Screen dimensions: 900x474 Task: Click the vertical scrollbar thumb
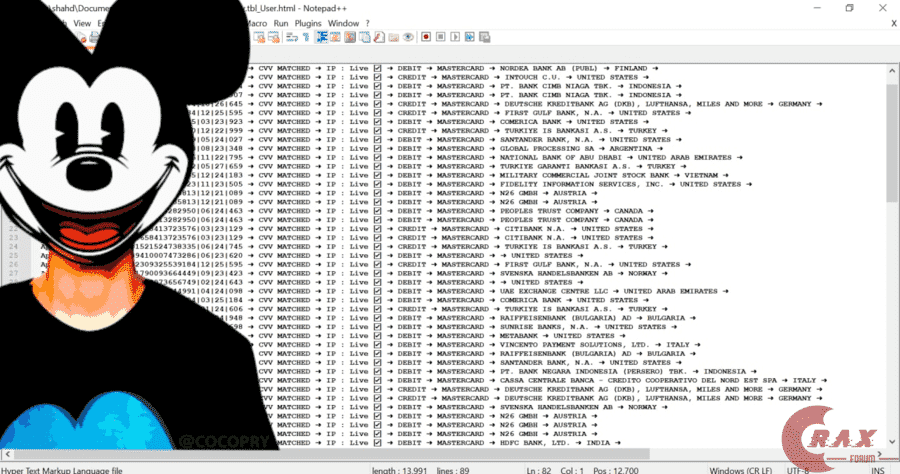[x=892, y=143]
